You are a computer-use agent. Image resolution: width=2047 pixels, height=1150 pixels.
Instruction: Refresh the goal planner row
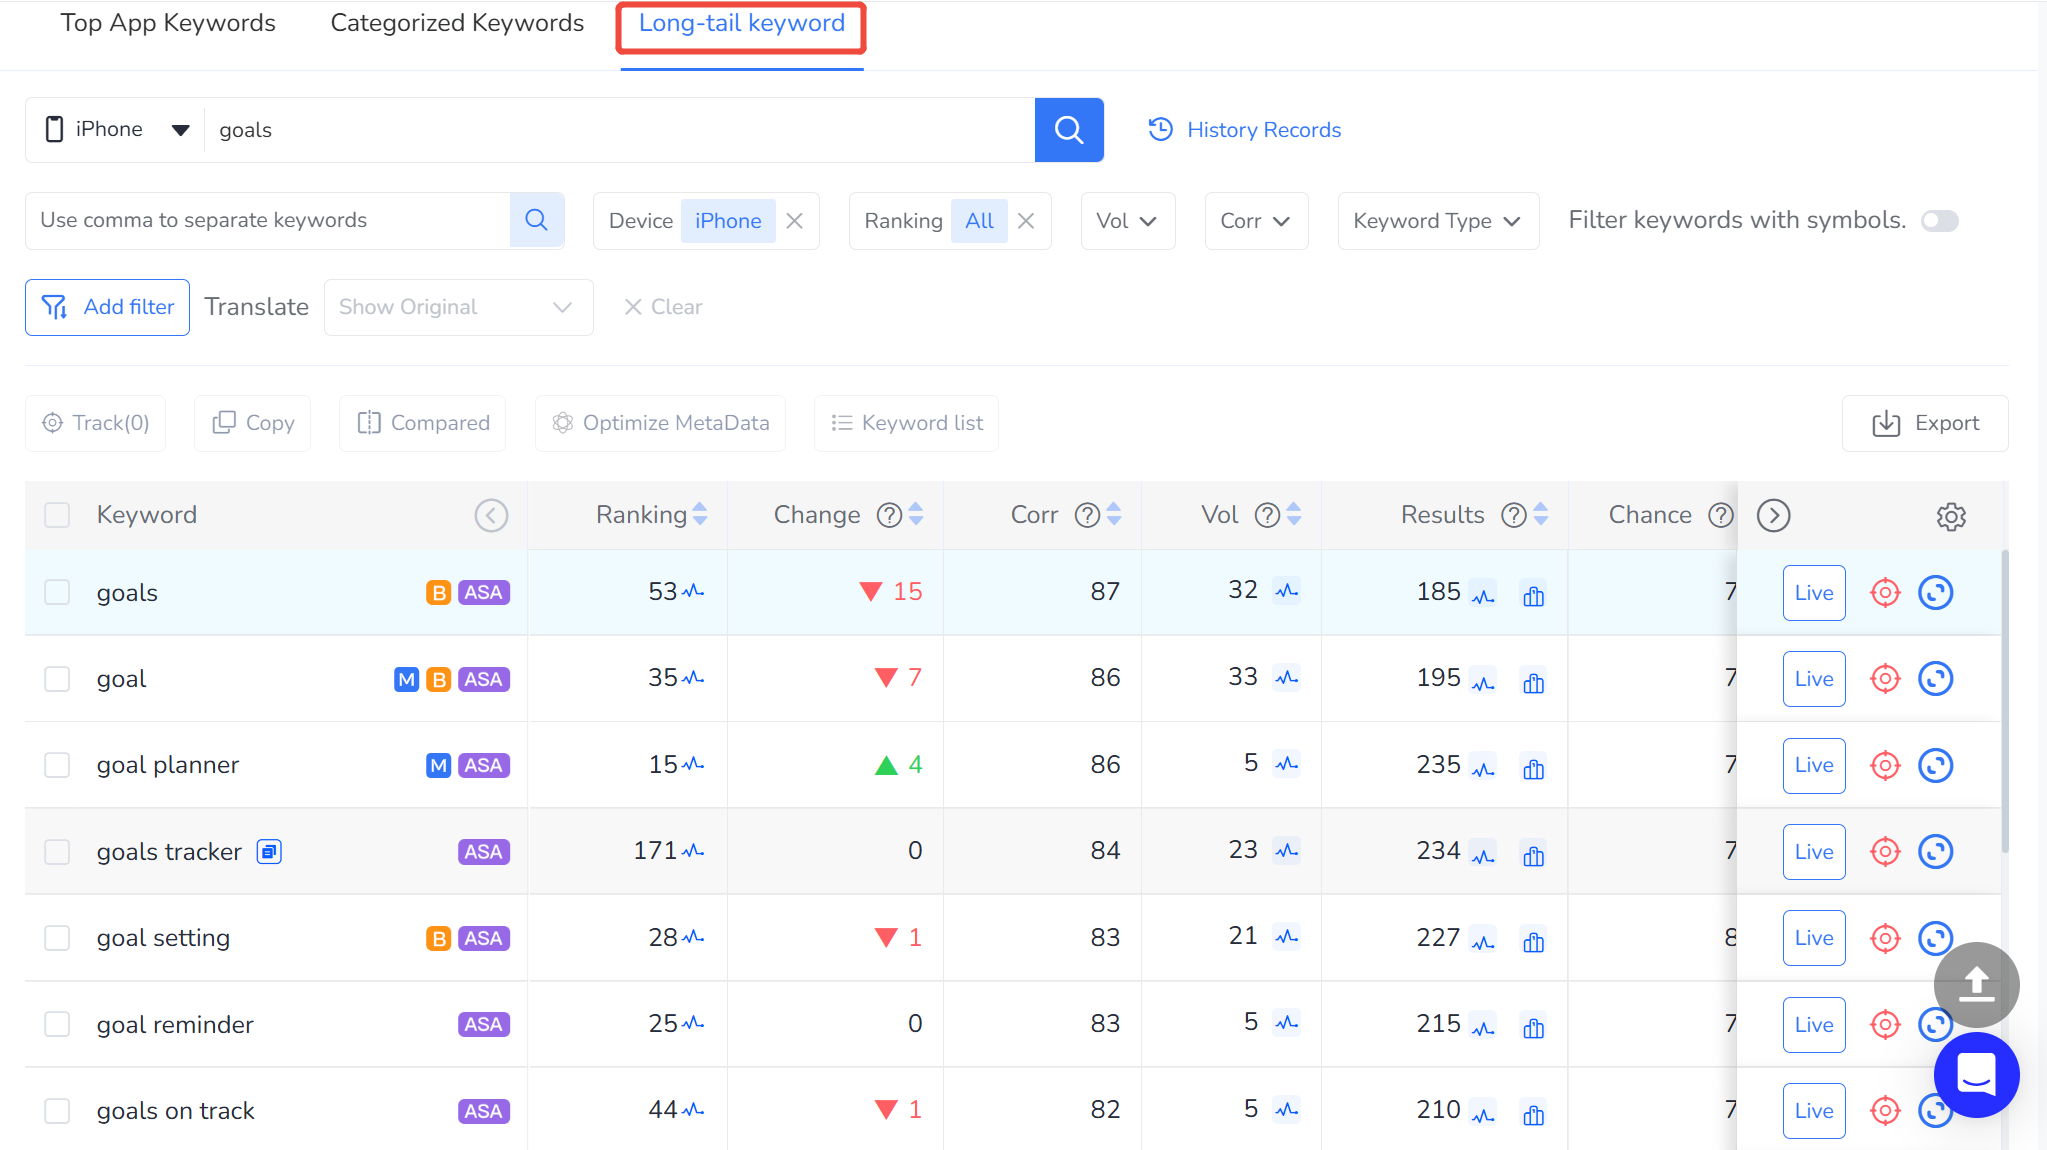1936,765
